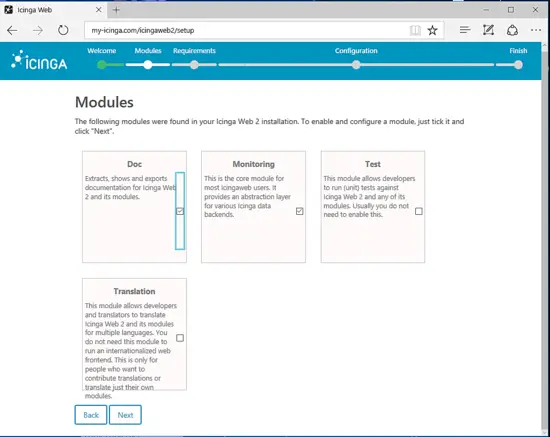Image resolution: width=550 pixels, height=437 pixels.
Task: Click the browser back arrow
Action: 12,31
